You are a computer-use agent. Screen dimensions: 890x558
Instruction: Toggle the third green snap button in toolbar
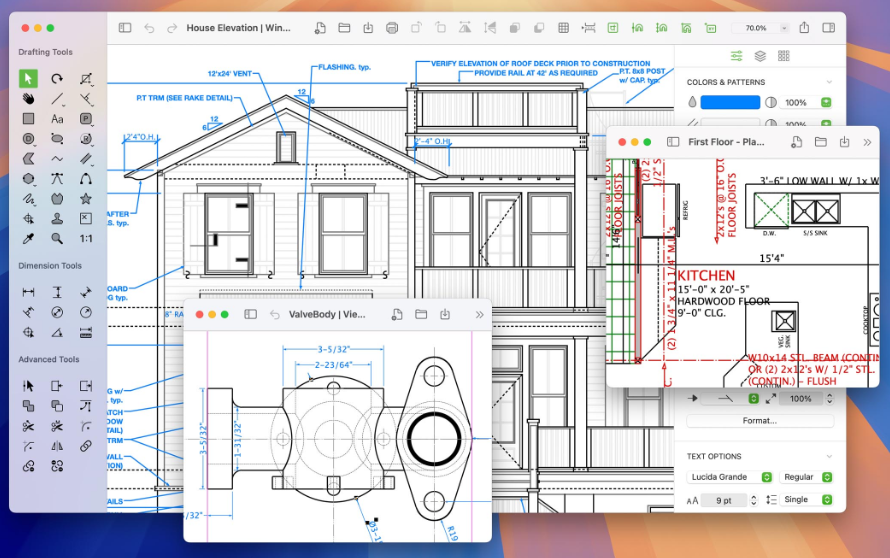point(661,28)
